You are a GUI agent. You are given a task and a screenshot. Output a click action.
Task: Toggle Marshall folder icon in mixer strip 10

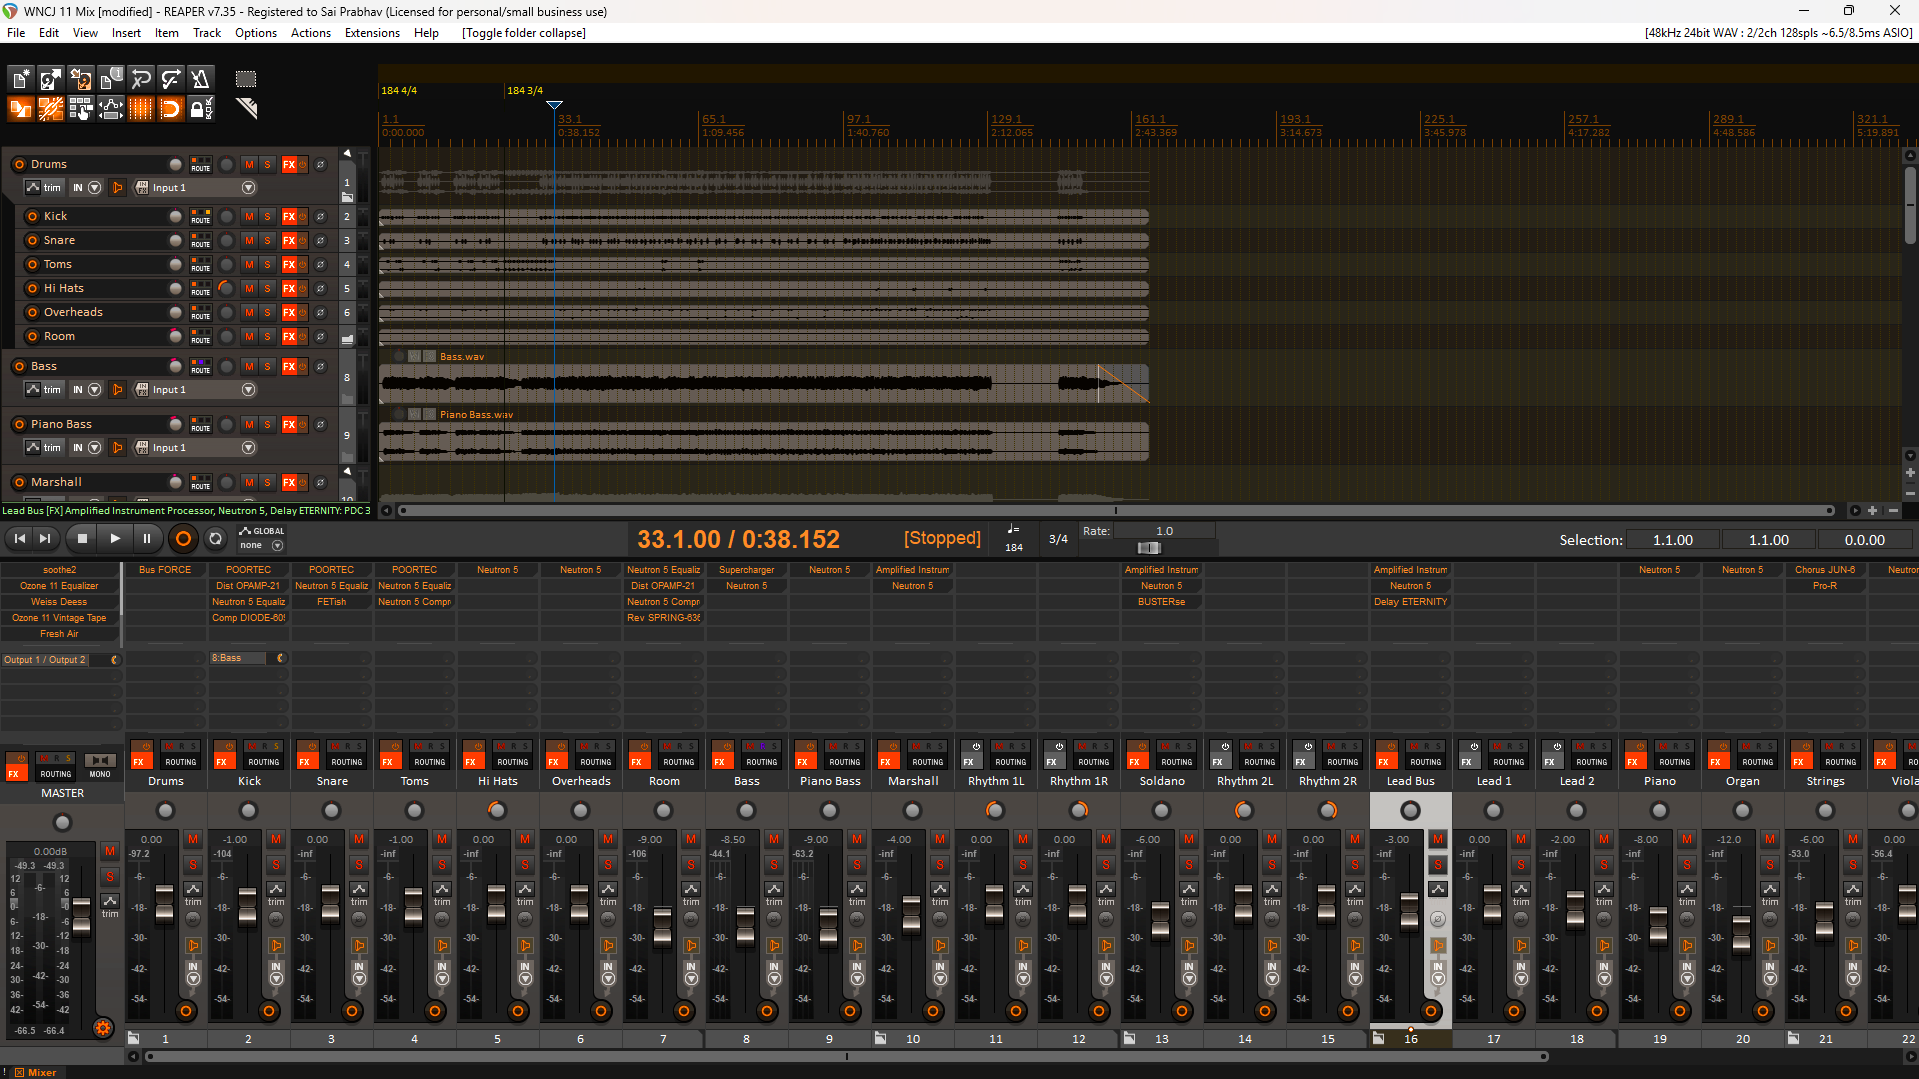click(881, 1038)
